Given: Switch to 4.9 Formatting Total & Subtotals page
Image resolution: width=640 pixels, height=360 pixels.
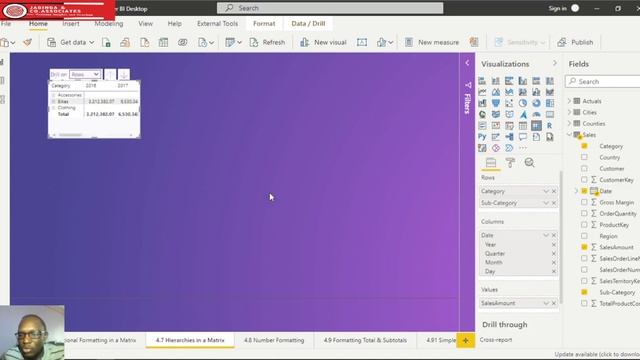Looking at the screenshot, I should click(x=365, y=340).
